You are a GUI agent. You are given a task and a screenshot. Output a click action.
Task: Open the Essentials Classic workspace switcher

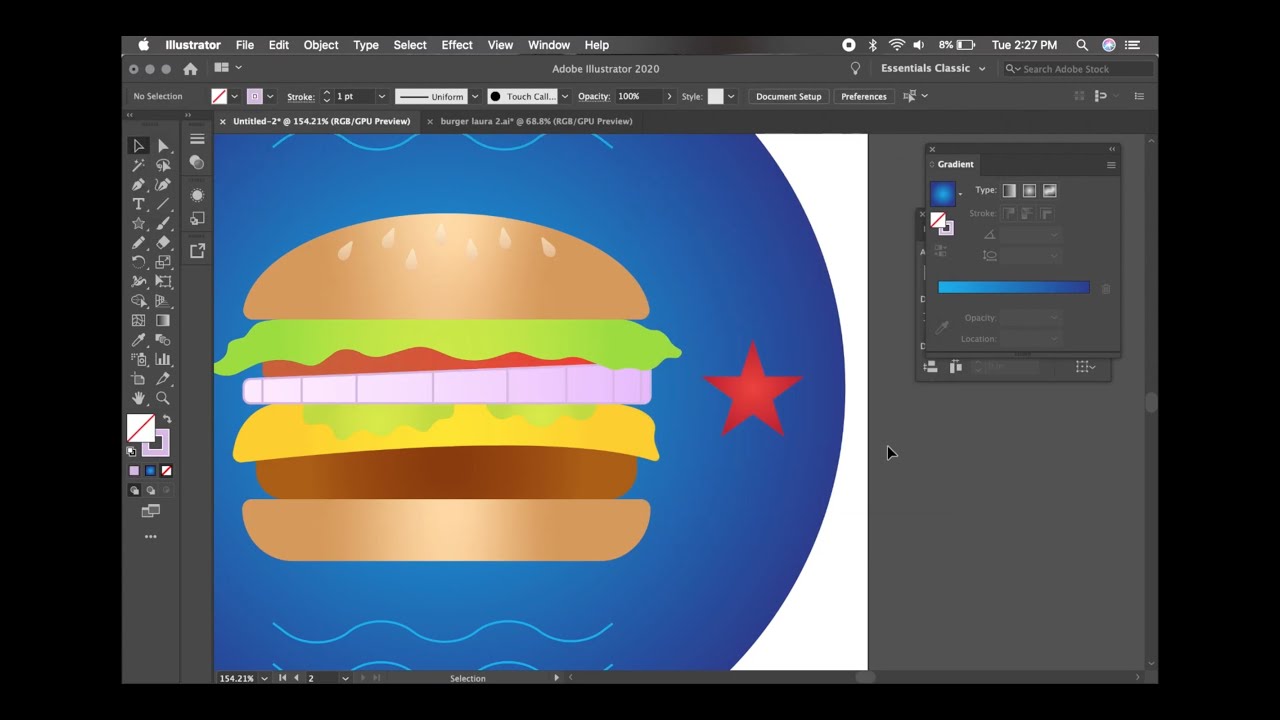pos(933,69)
